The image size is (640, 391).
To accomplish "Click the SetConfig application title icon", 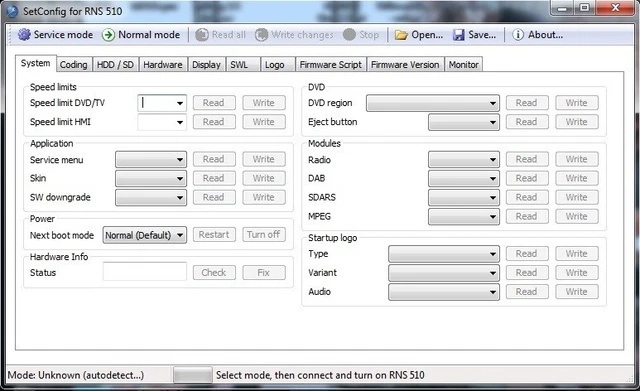I will point(12,11).
